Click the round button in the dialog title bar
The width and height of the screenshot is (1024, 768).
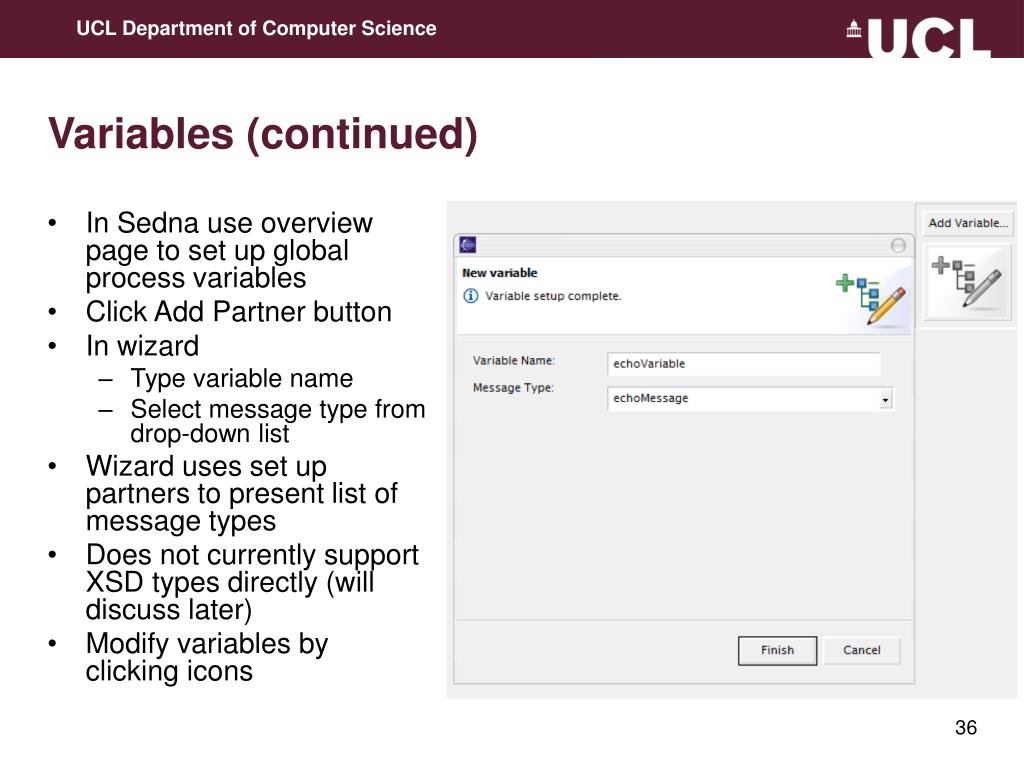tap(898, 246)
